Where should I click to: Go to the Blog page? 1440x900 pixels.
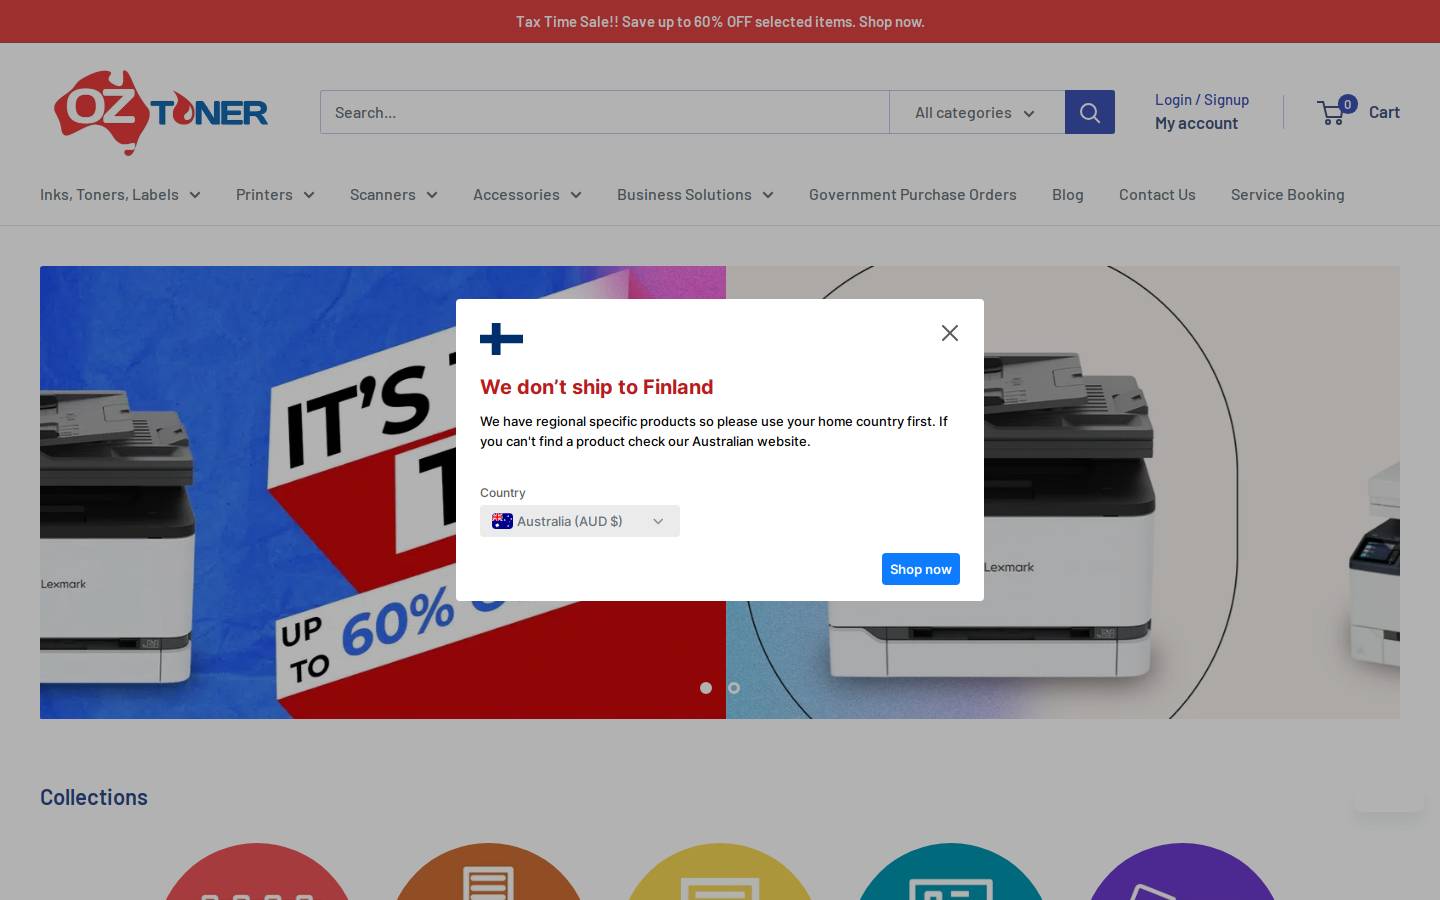tap(1068, 195)
